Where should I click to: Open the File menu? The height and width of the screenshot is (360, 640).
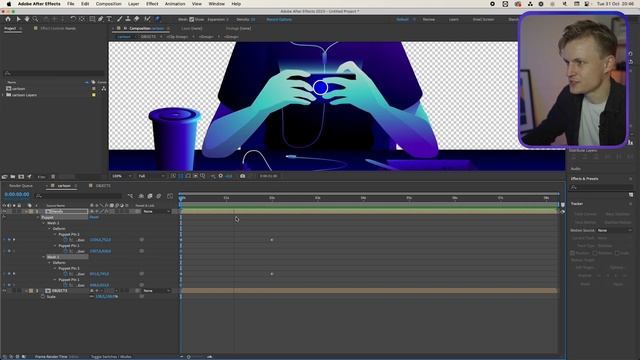[71, 4]
